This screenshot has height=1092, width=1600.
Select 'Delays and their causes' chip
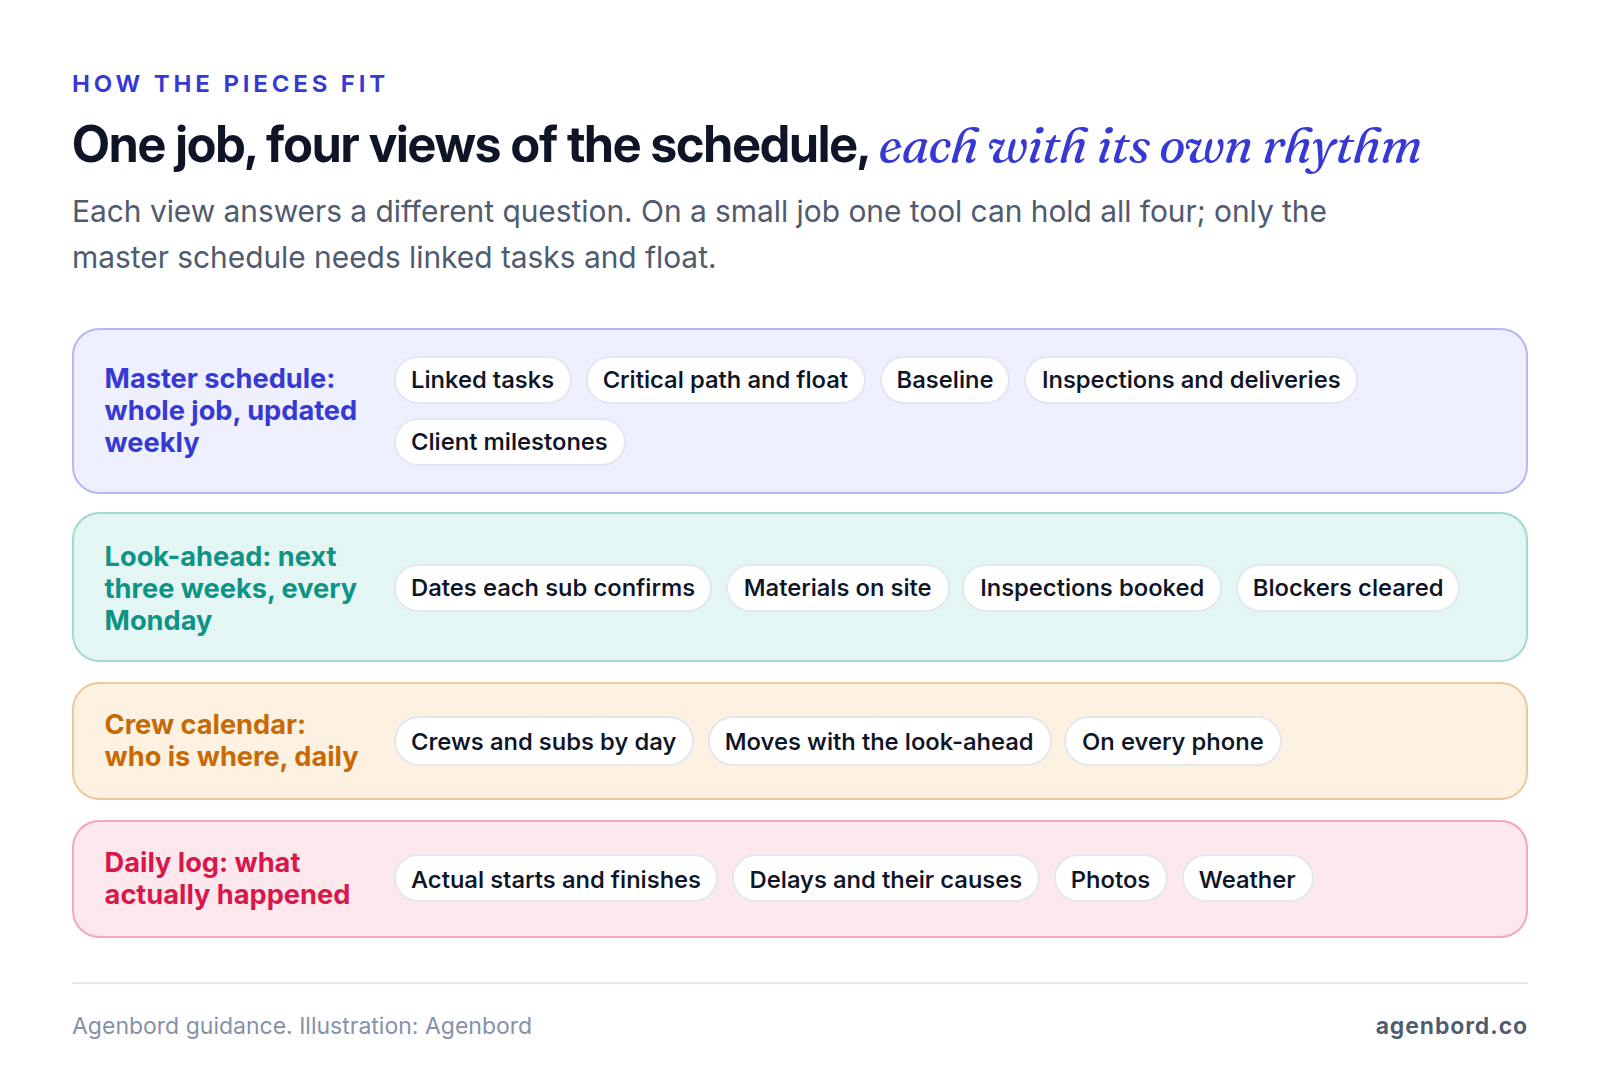885,880
